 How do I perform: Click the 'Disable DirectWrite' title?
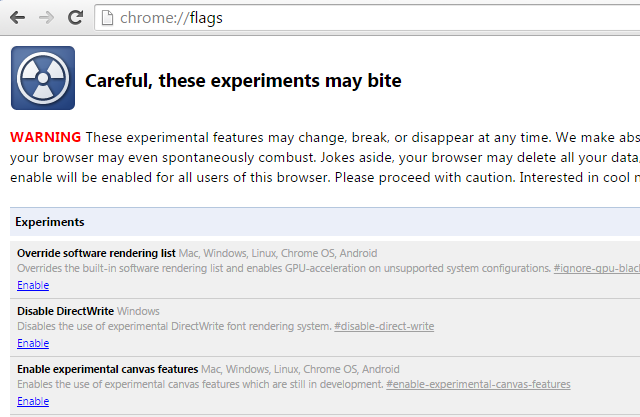(65, 311)
